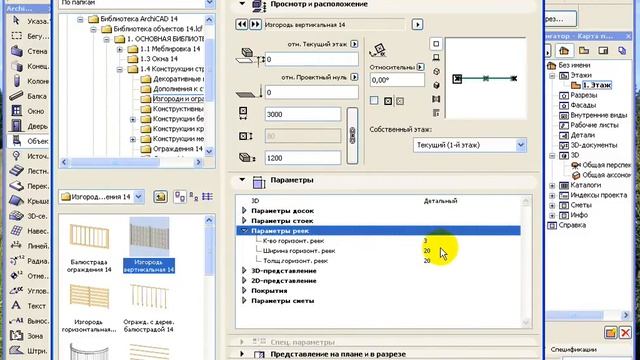
Task: Click the height field showing 1200
Action: pos(302,158)
